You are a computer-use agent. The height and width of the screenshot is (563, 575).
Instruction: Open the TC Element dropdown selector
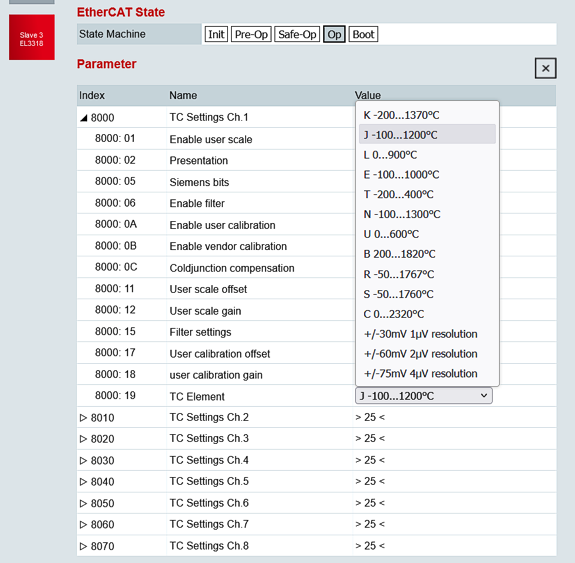[424, 396]
